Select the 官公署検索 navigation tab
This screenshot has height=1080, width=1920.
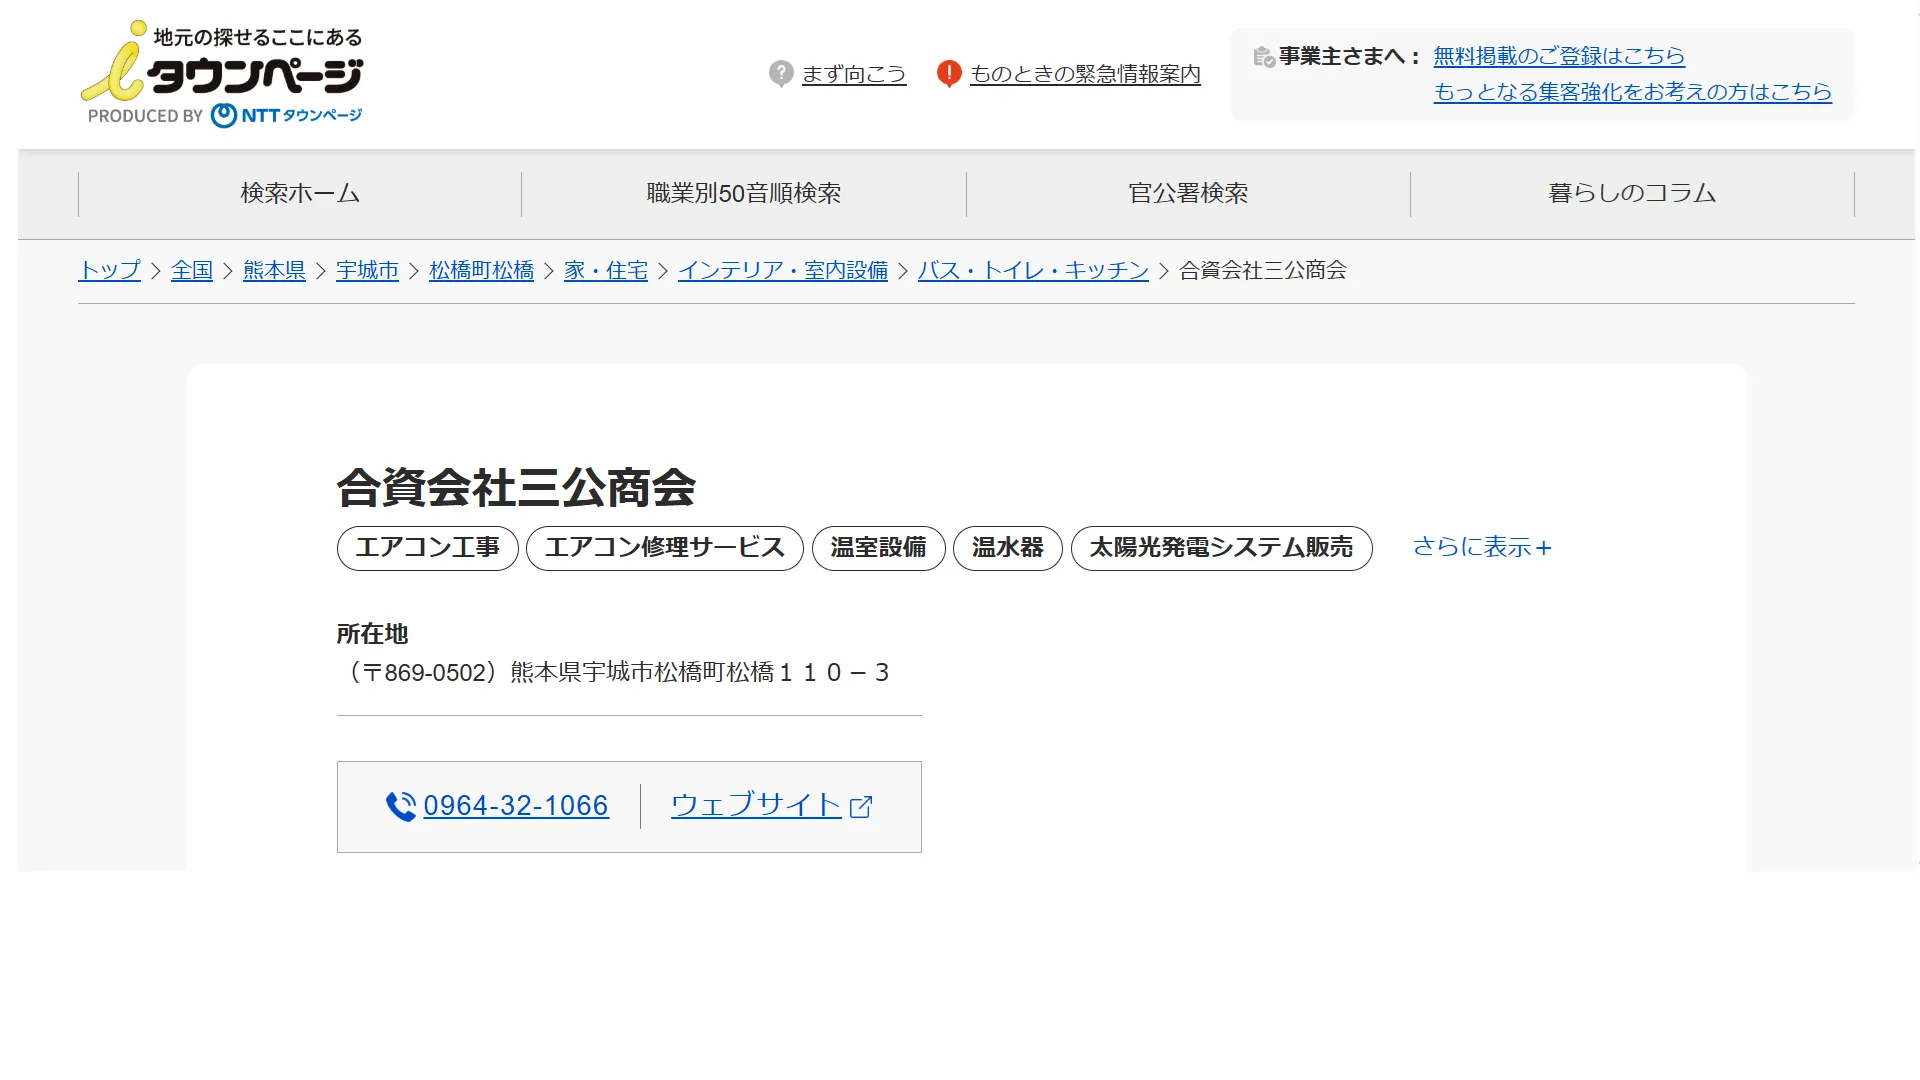tap(1188, 193)
